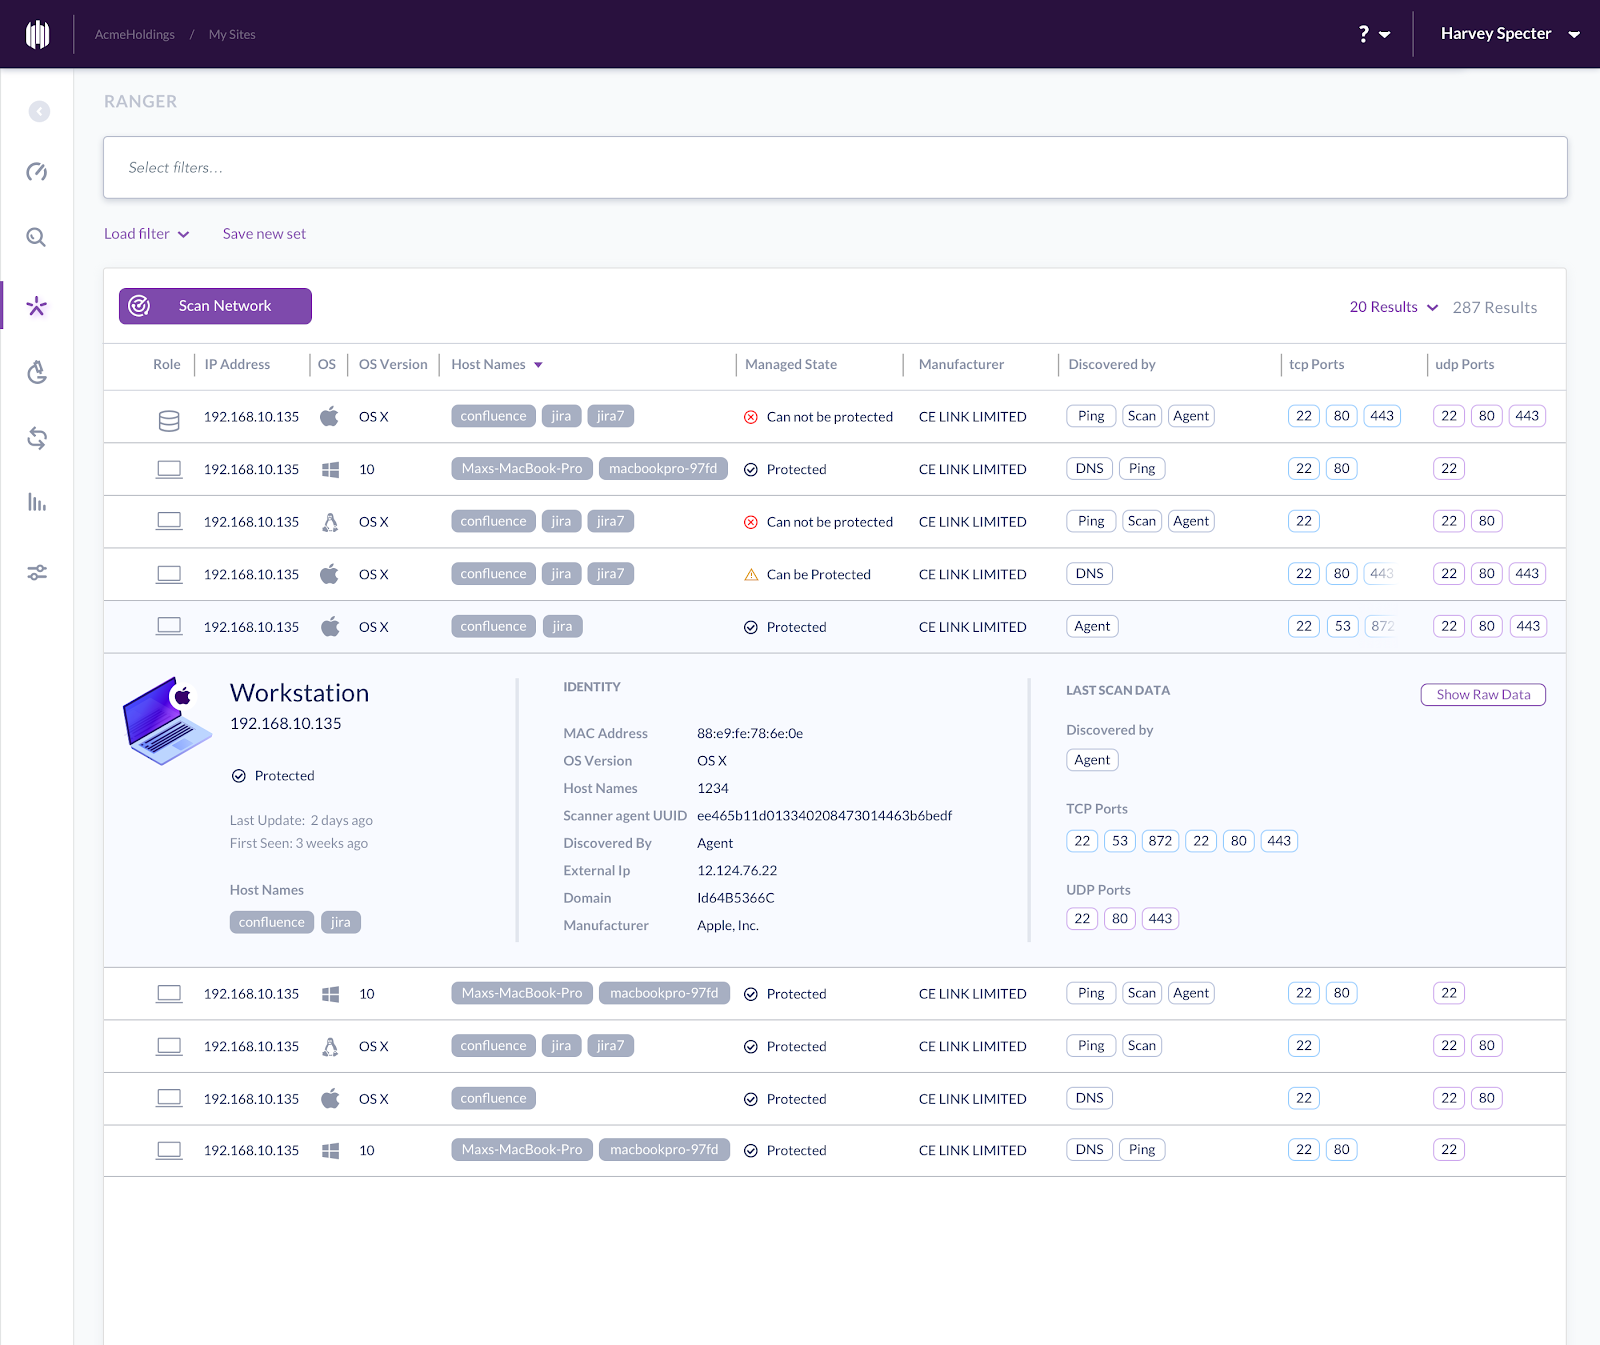Click the flame icon in sidebar
The image size is (1600, 1345).
point(37,372)
